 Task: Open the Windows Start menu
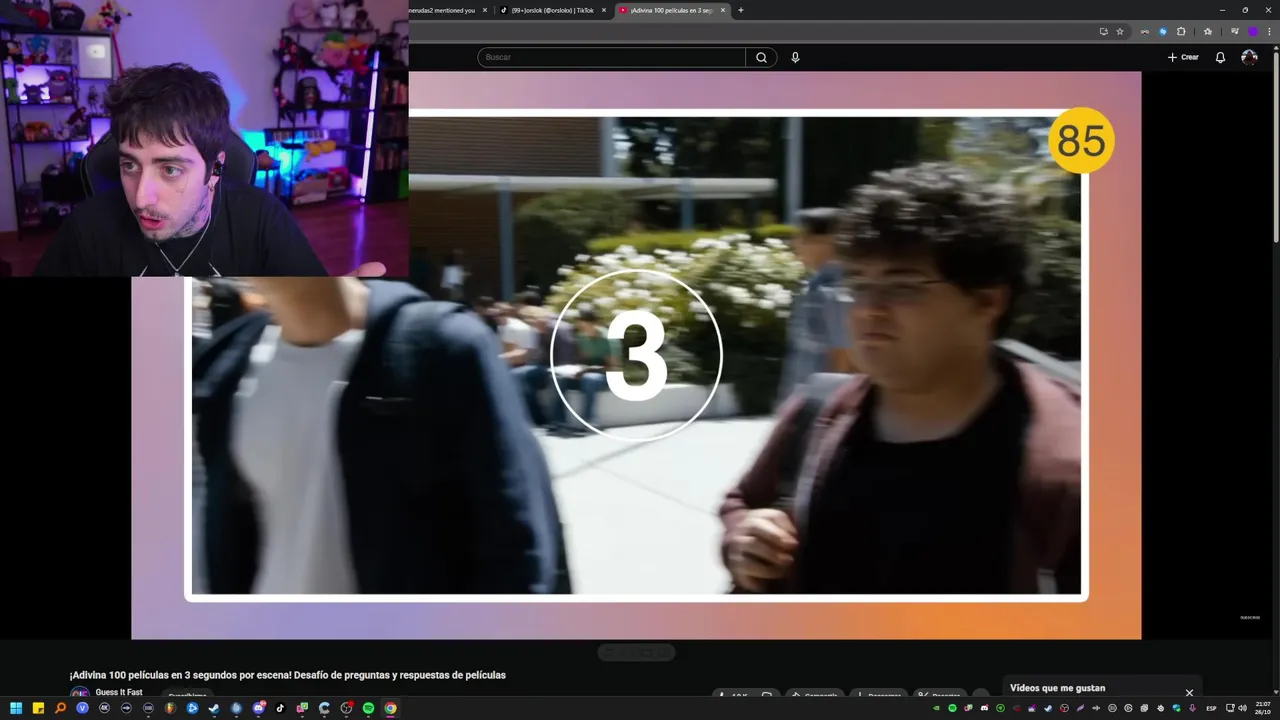click(16, 708)
